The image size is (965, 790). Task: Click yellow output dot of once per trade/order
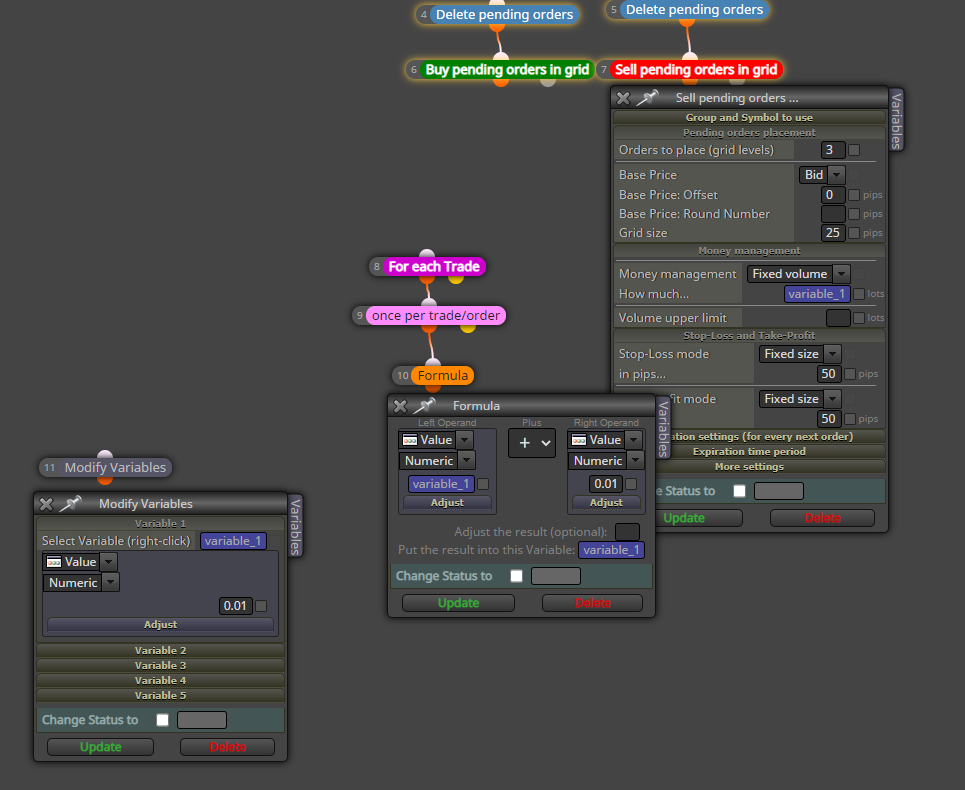tap(468, 327)
